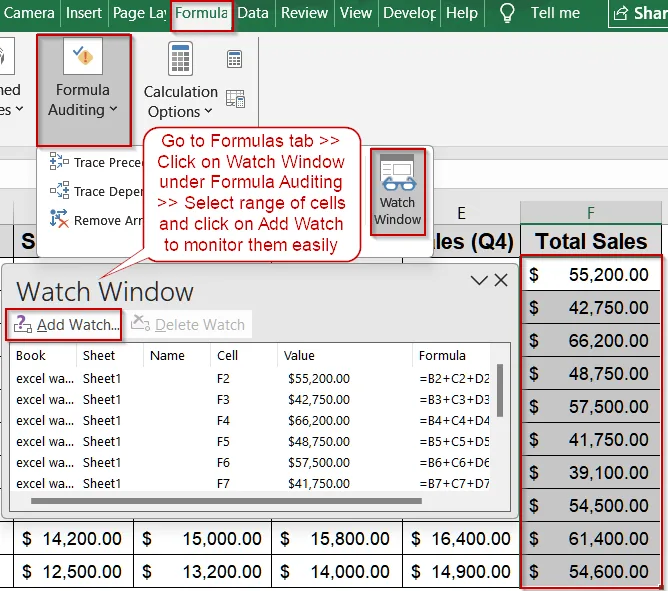Click the Share button

coord(638,14)
